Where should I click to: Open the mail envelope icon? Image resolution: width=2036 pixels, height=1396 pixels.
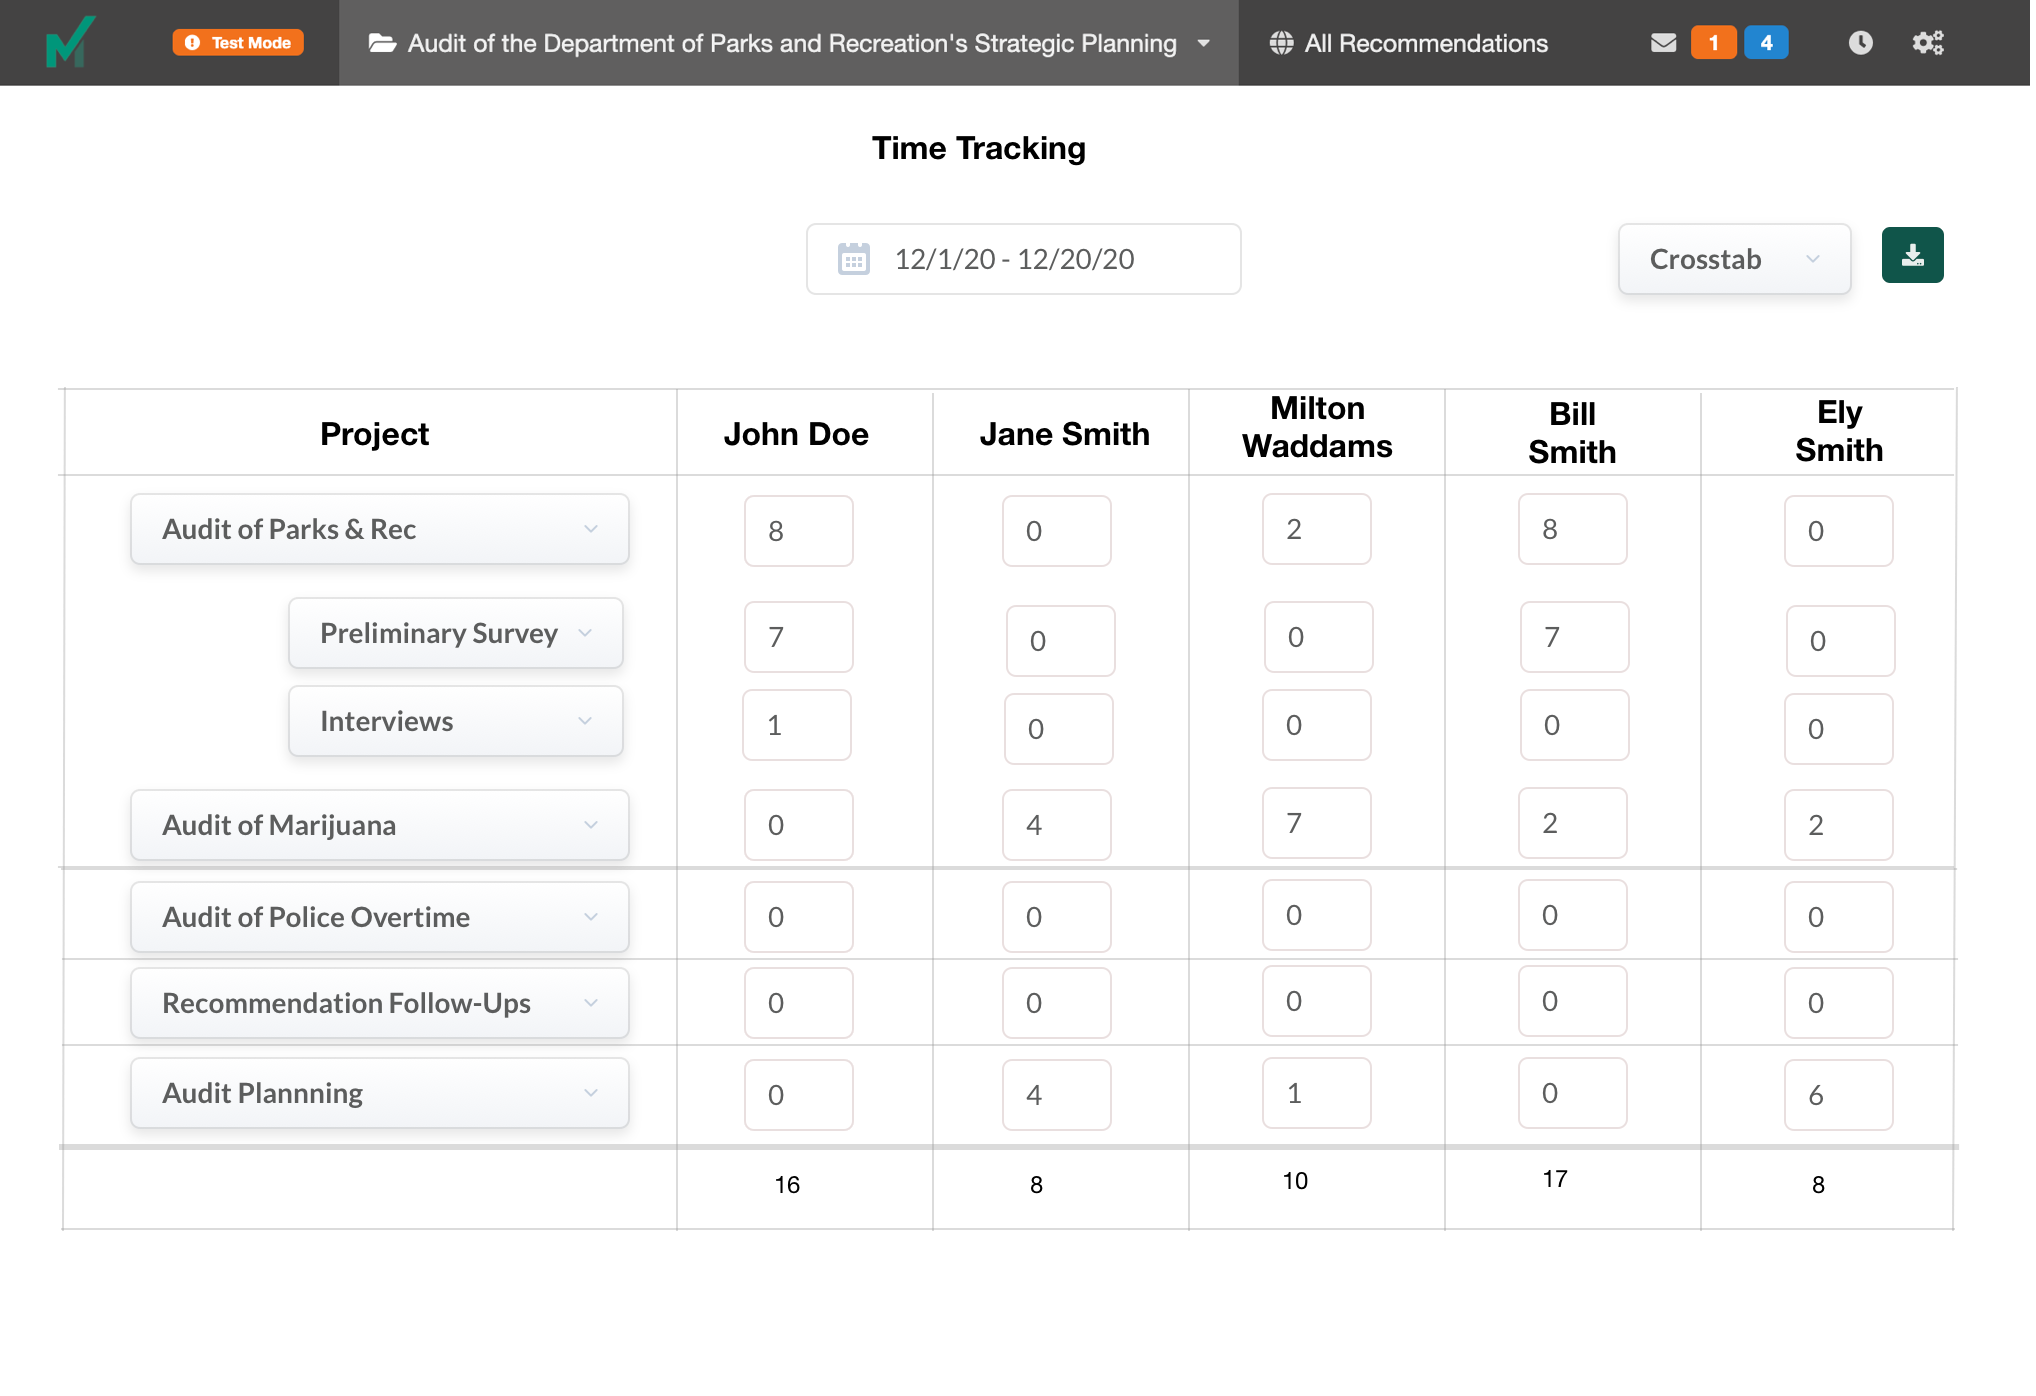tap(1663, 43)
